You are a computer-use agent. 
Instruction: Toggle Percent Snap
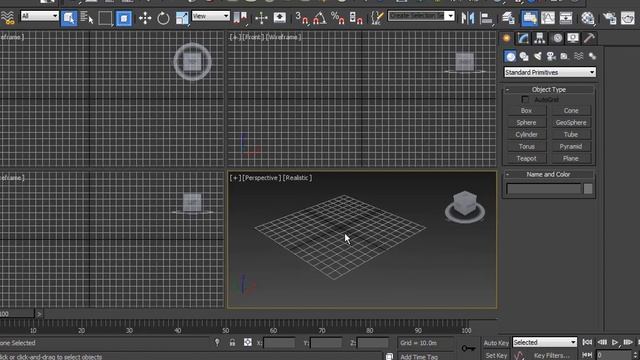338,18
